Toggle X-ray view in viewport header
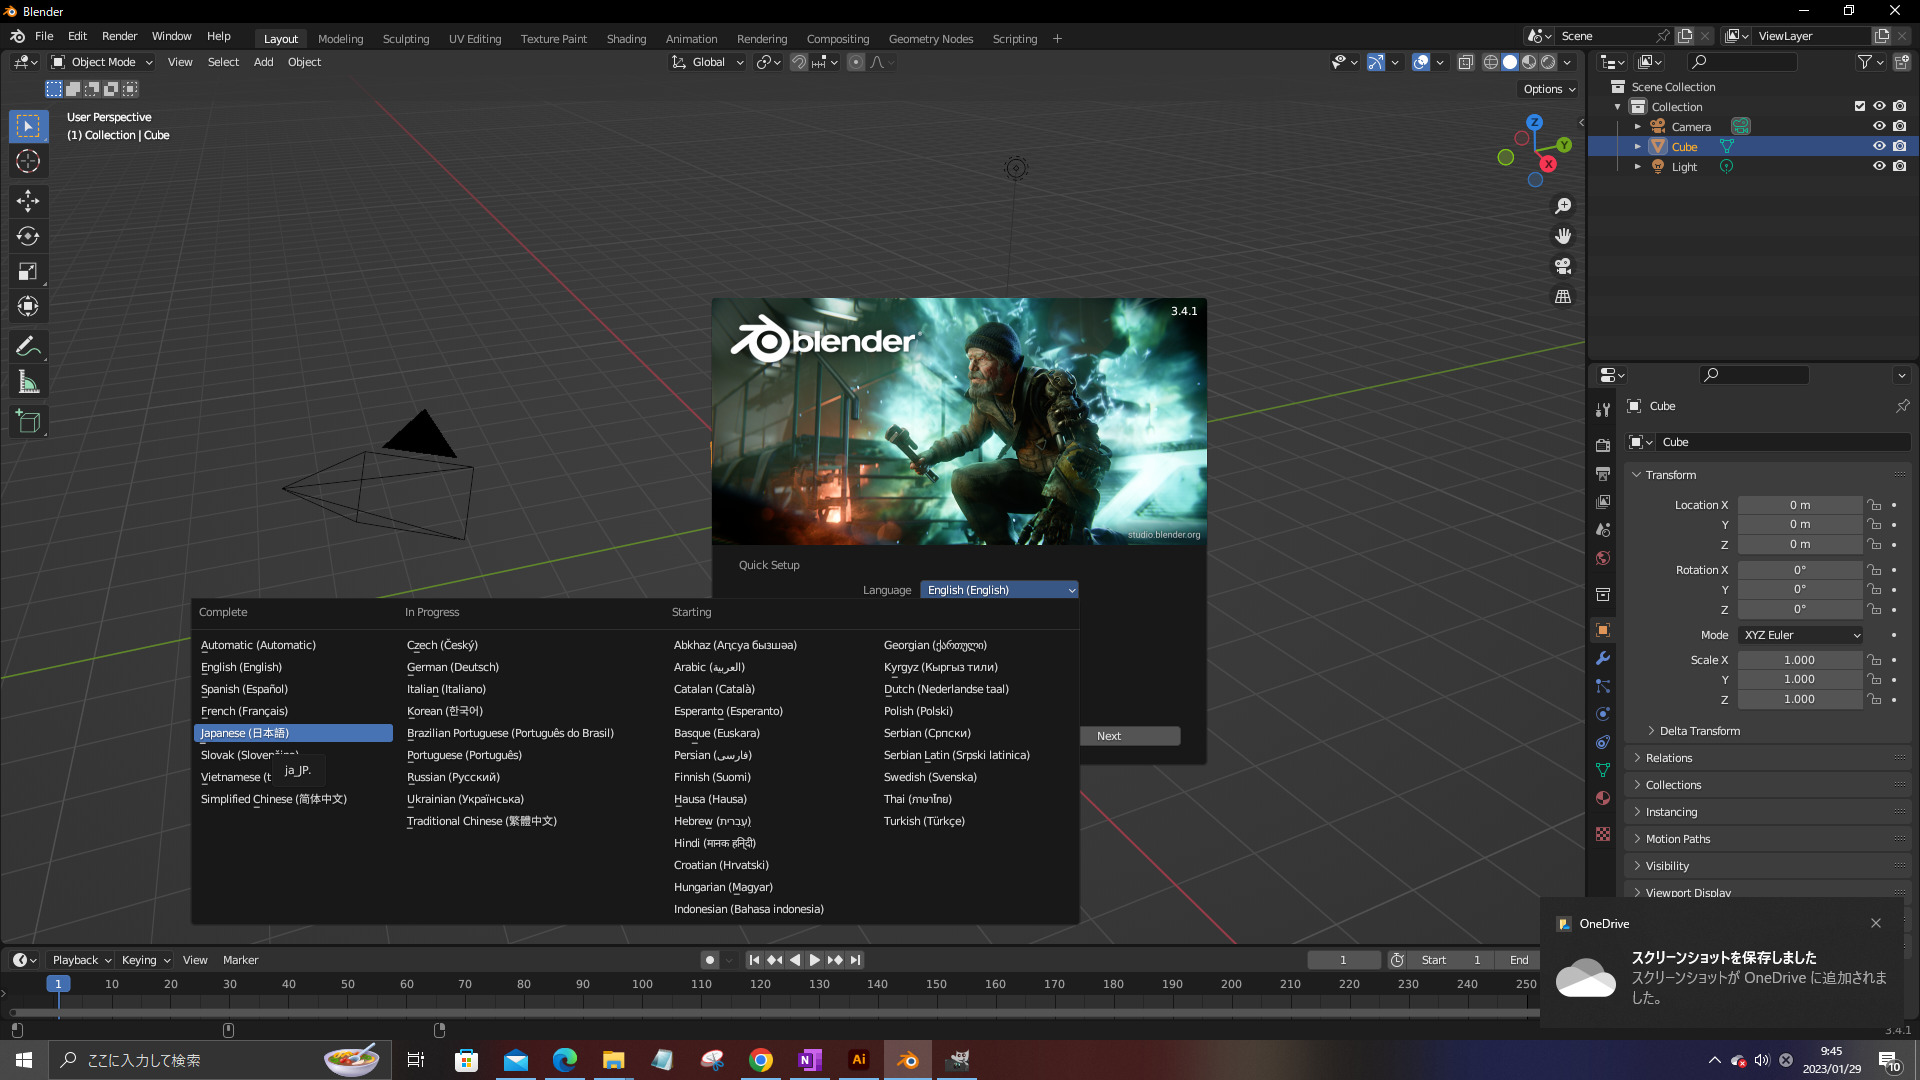This screenshot has width=1920, height=1080. 1465,62
